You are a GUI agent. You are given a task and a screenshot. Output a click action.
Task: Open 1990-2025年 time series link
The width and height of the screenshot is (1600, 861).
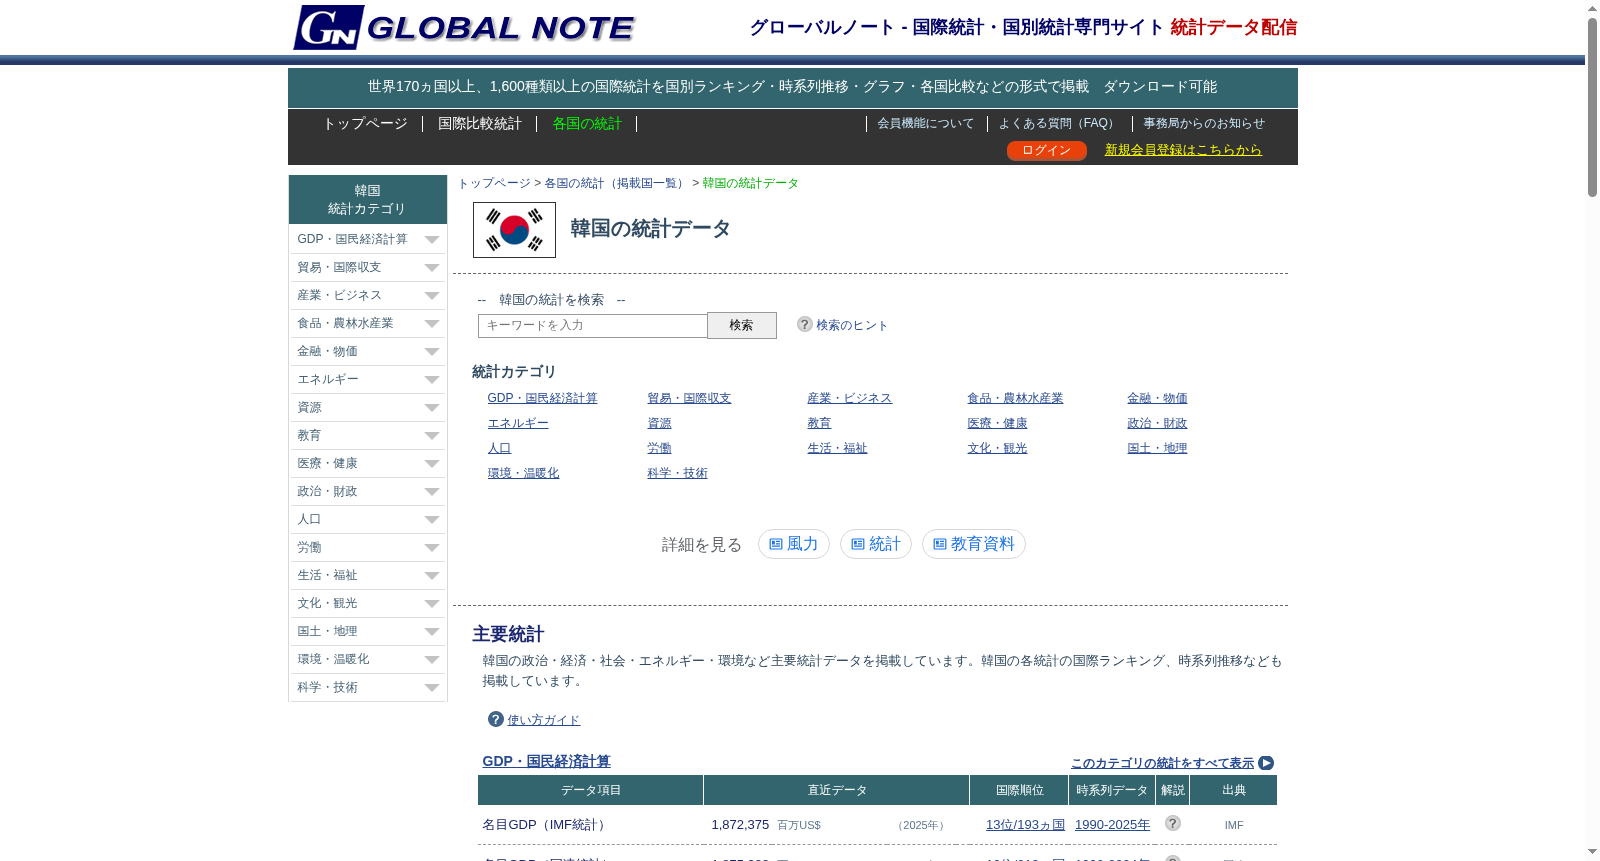(1112, 825)
